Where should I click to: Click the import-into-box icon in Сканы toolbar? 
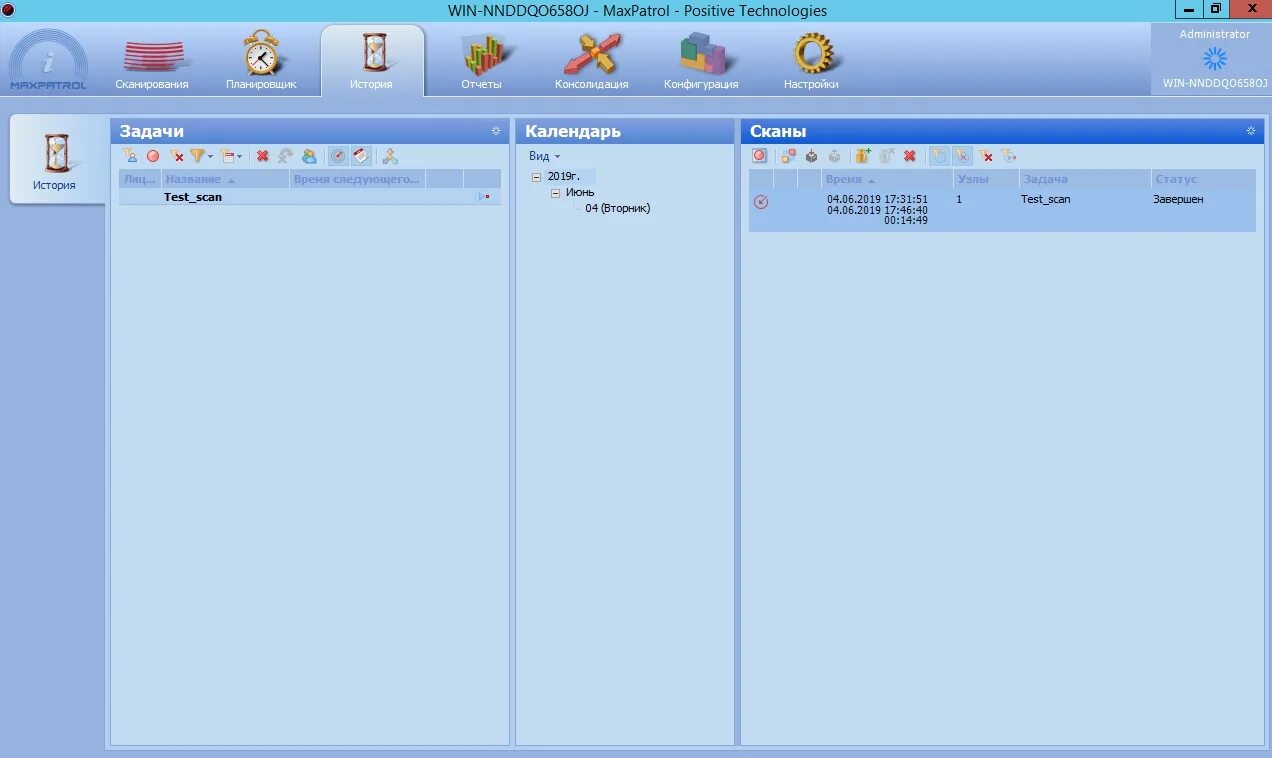tap(812, 156)
